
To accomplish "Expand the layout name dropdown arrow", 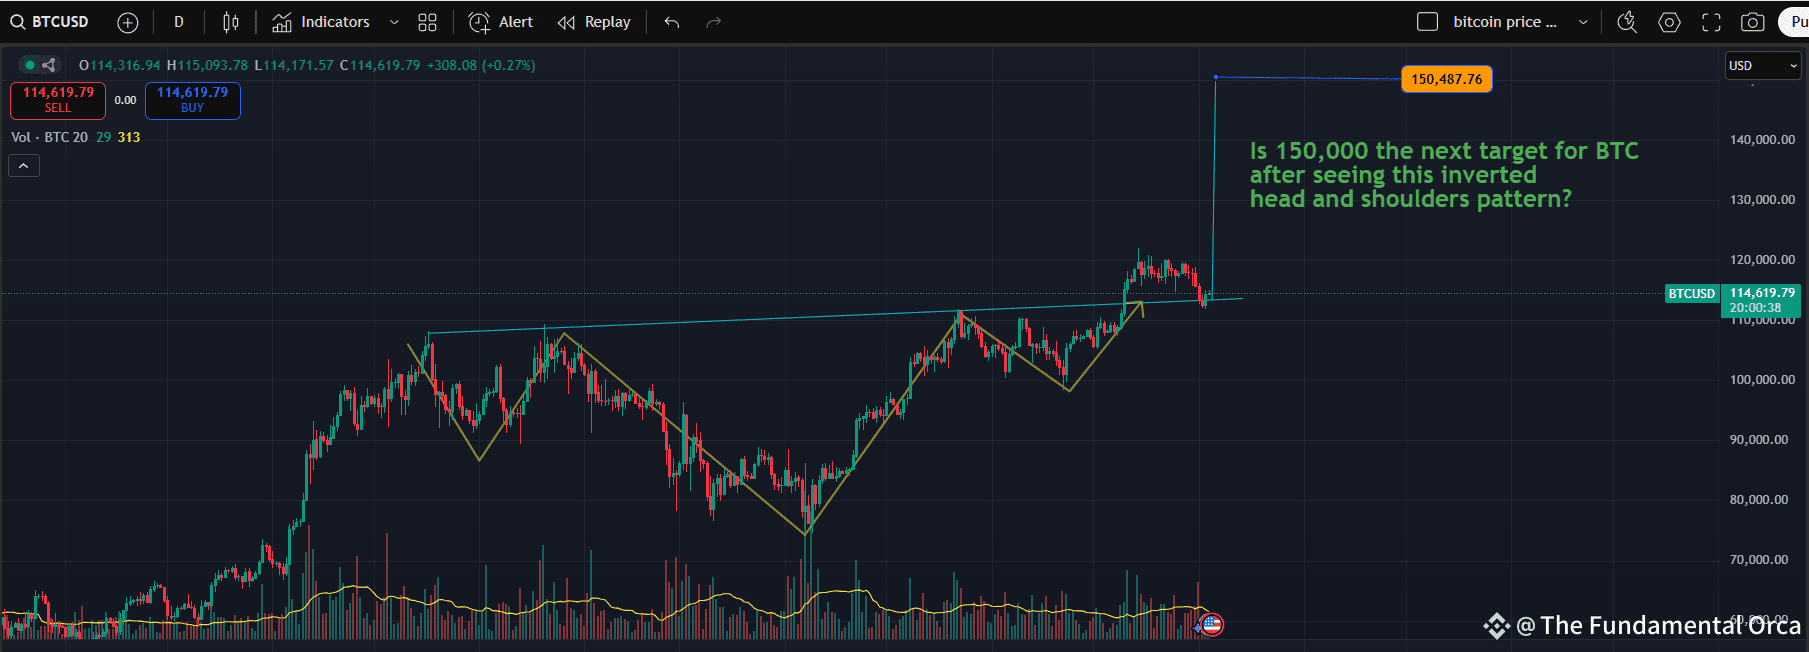I will point(1583,22).
